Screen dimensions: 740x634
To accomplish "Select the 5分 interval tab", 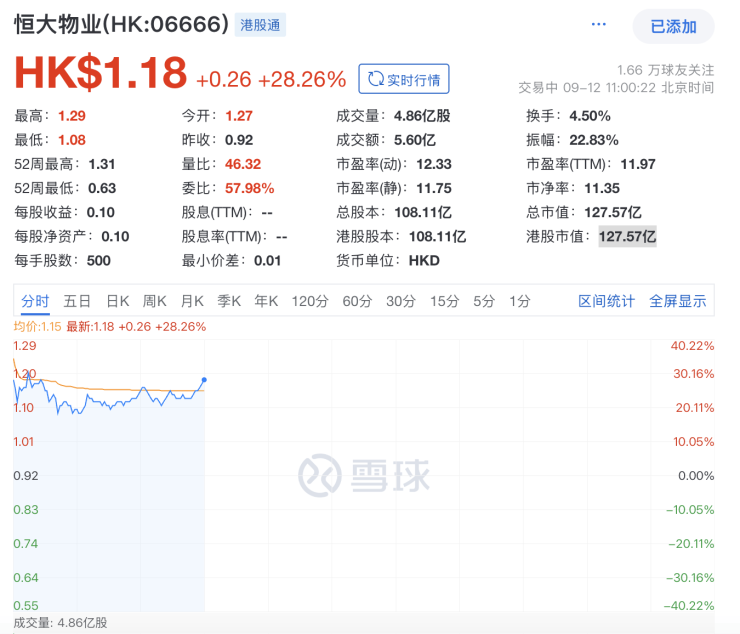I will click(x=484, y=301).
